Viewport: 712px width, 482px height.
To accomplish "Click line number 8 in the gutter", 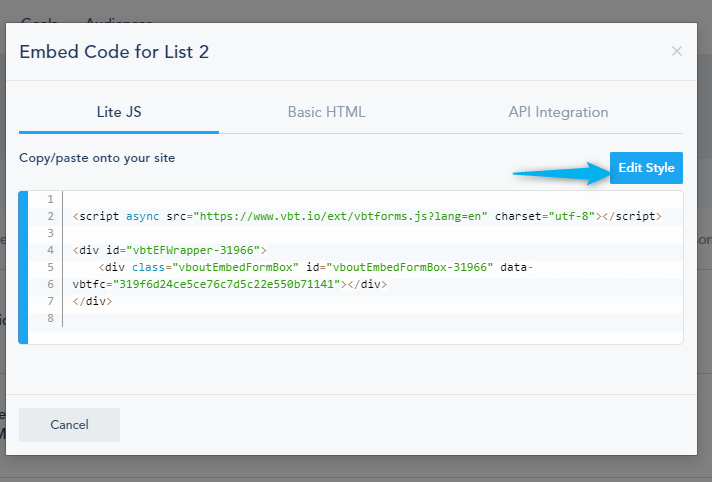I will click(50, 318).
